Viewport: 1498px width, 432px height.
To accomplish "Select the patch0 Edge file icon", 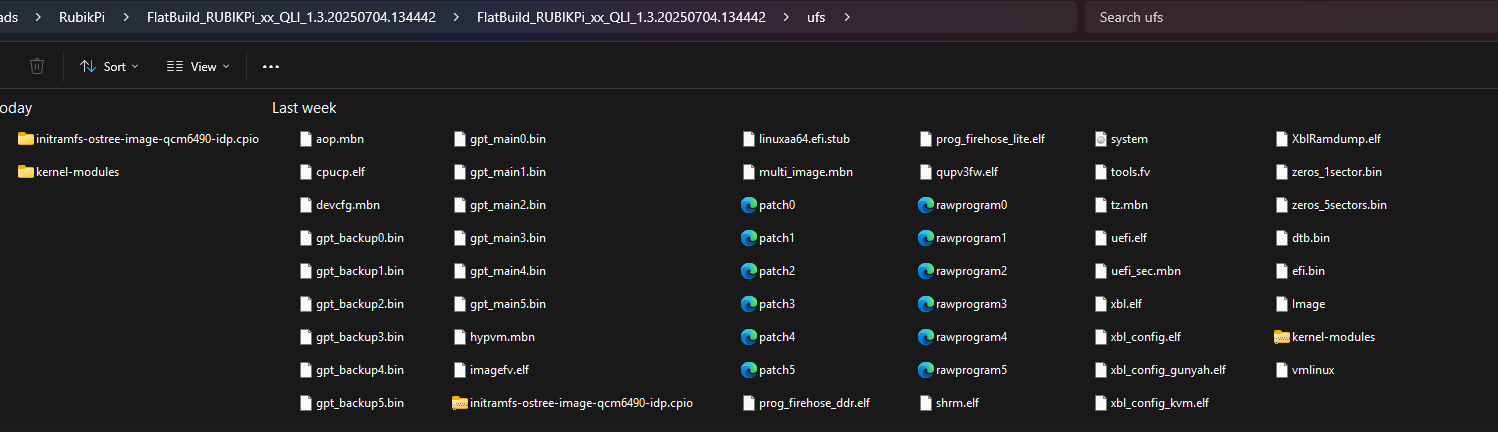I will click(749, 205).
